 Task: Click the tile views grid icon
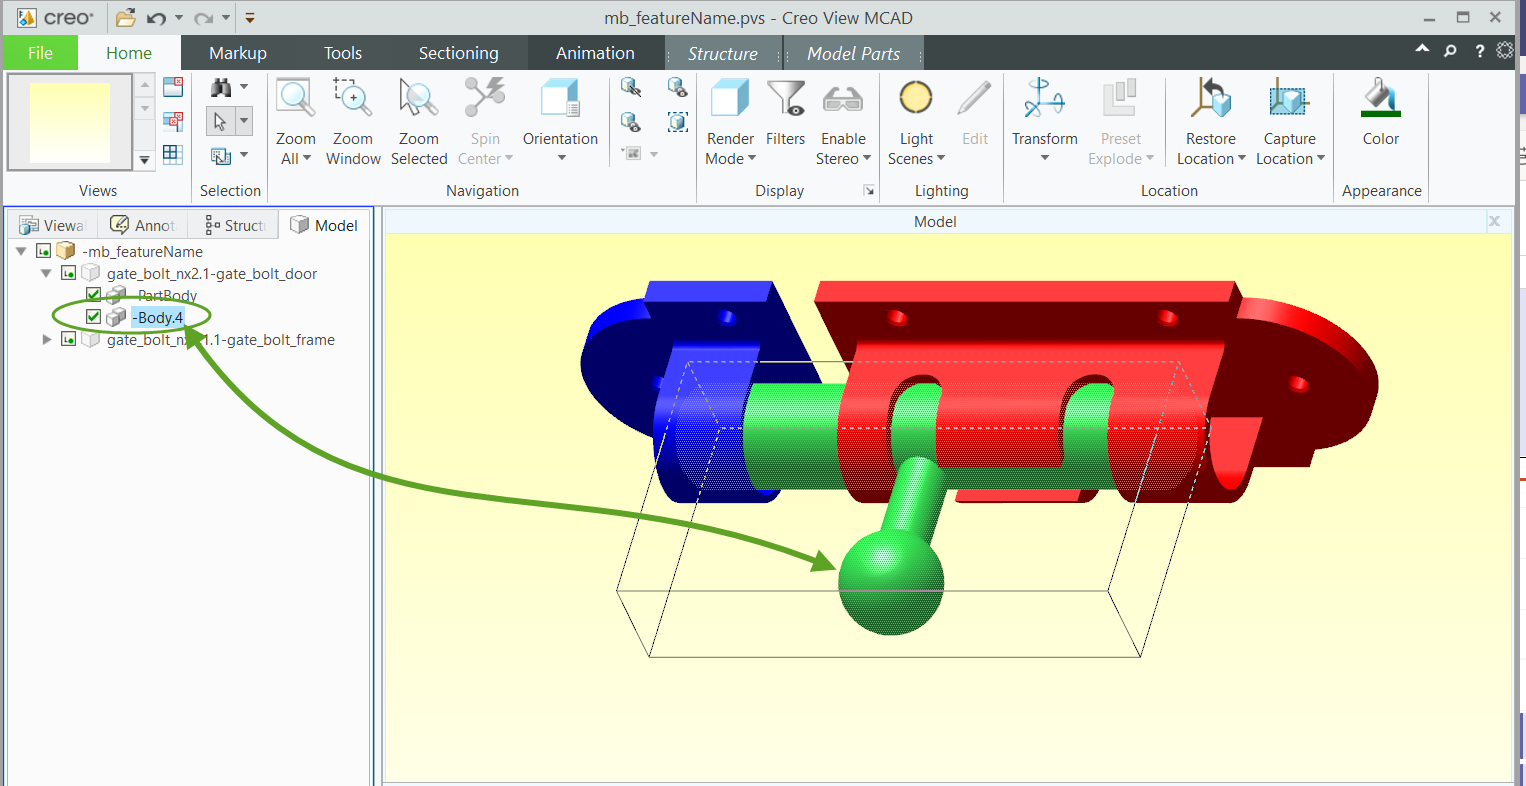click(173, 154)
